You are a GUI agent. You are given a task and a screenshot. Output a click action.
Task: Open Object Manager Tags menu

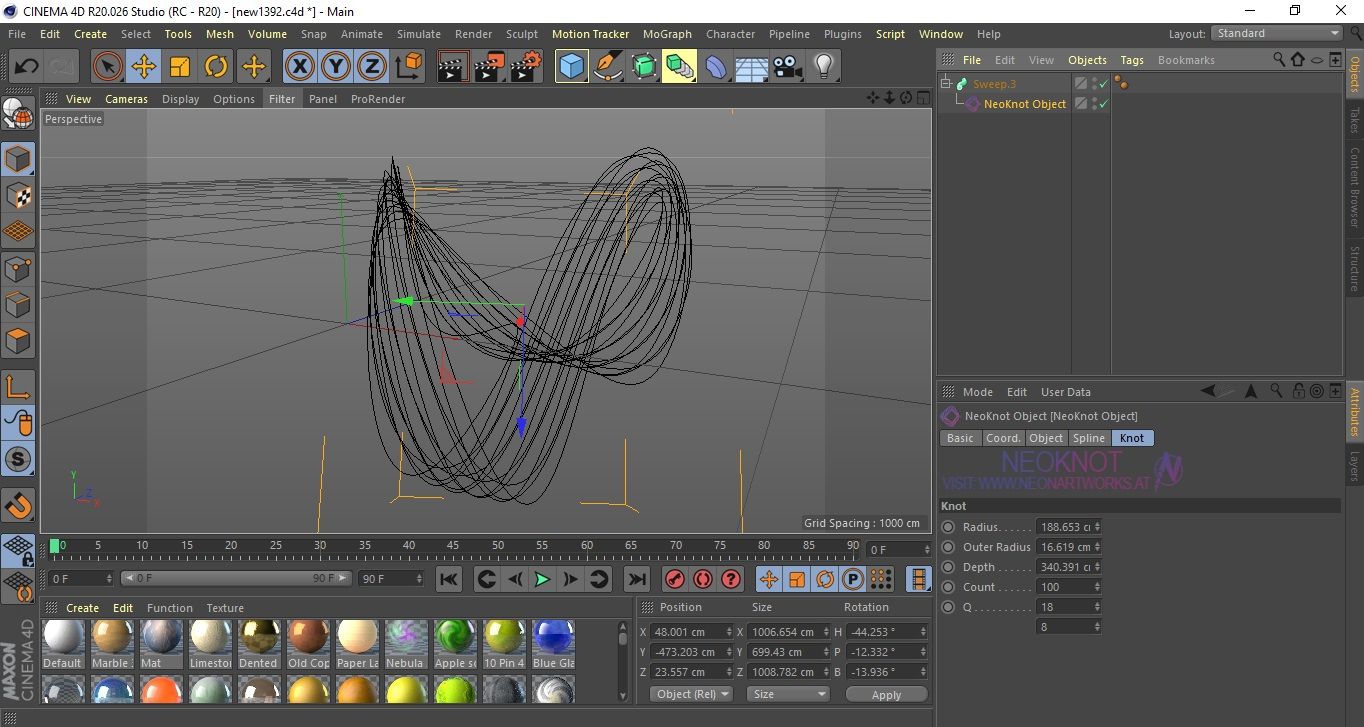point(1132,60)
